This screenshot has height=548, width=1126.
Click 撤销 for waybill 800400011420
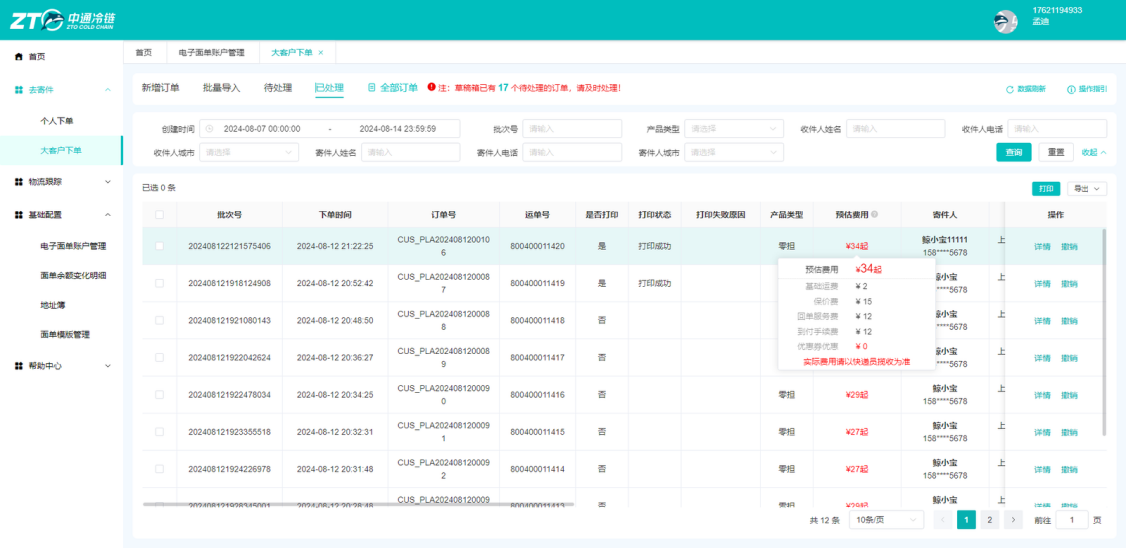(1069, 246)
